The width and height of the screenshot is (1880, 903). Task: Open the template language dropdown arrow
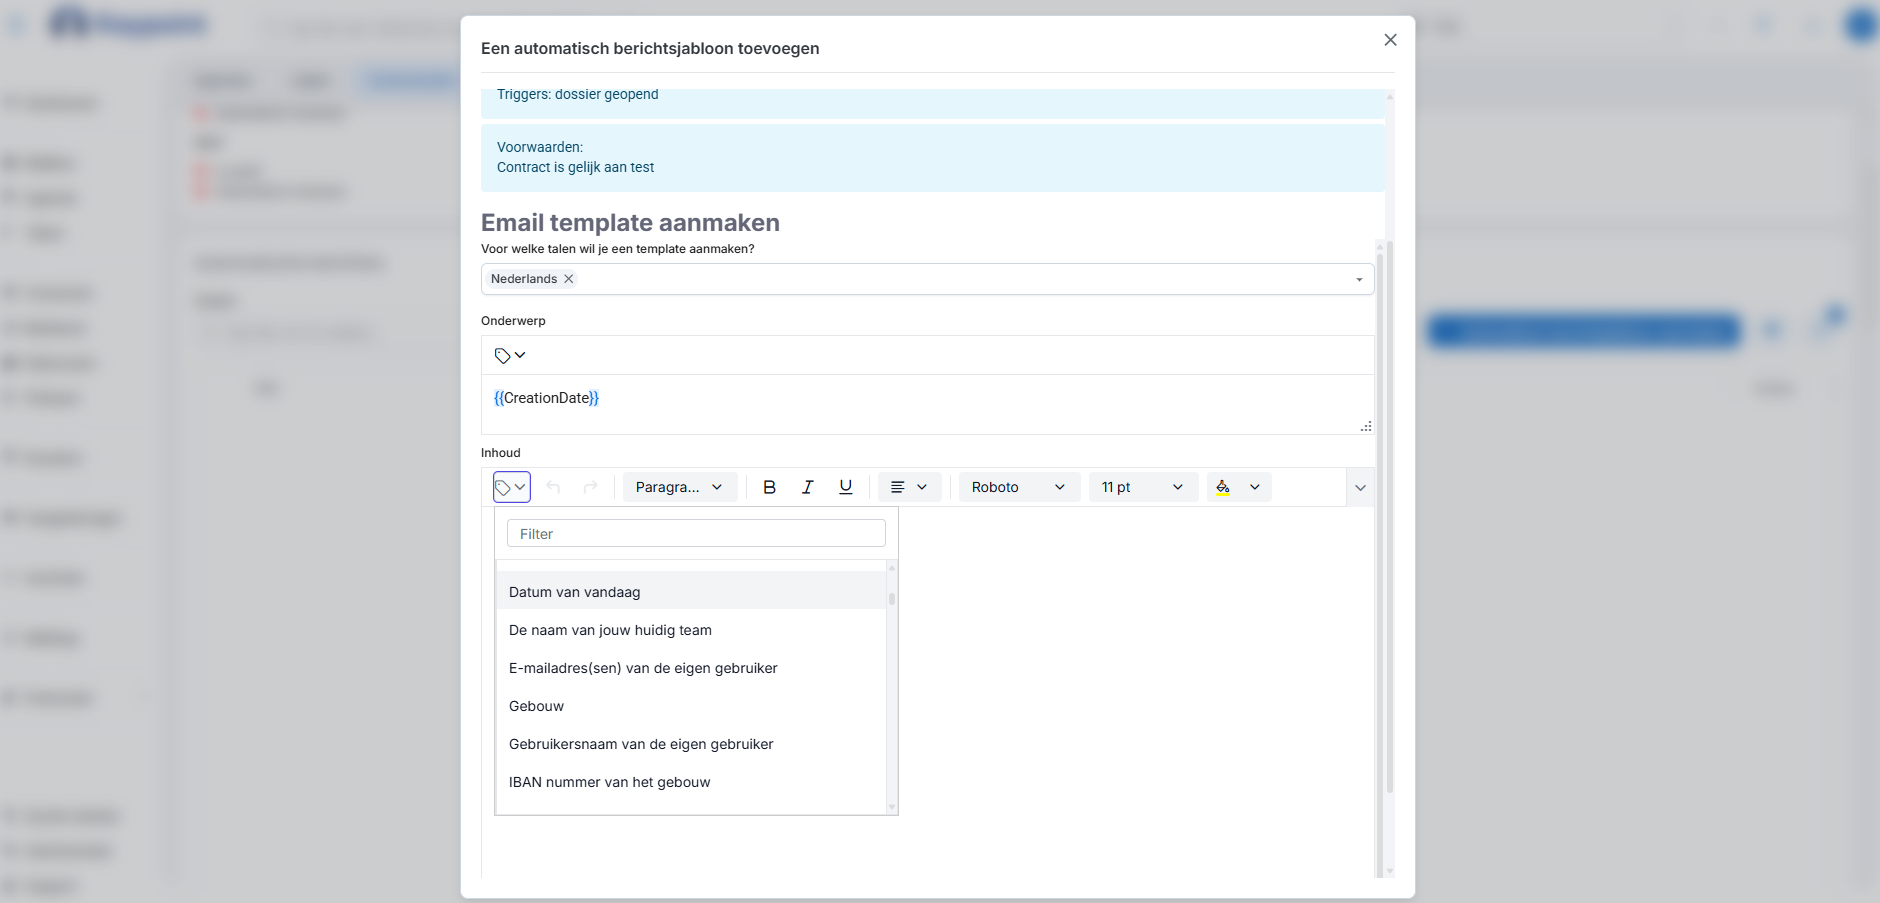pyautogui.click(x=1359, y=280)
